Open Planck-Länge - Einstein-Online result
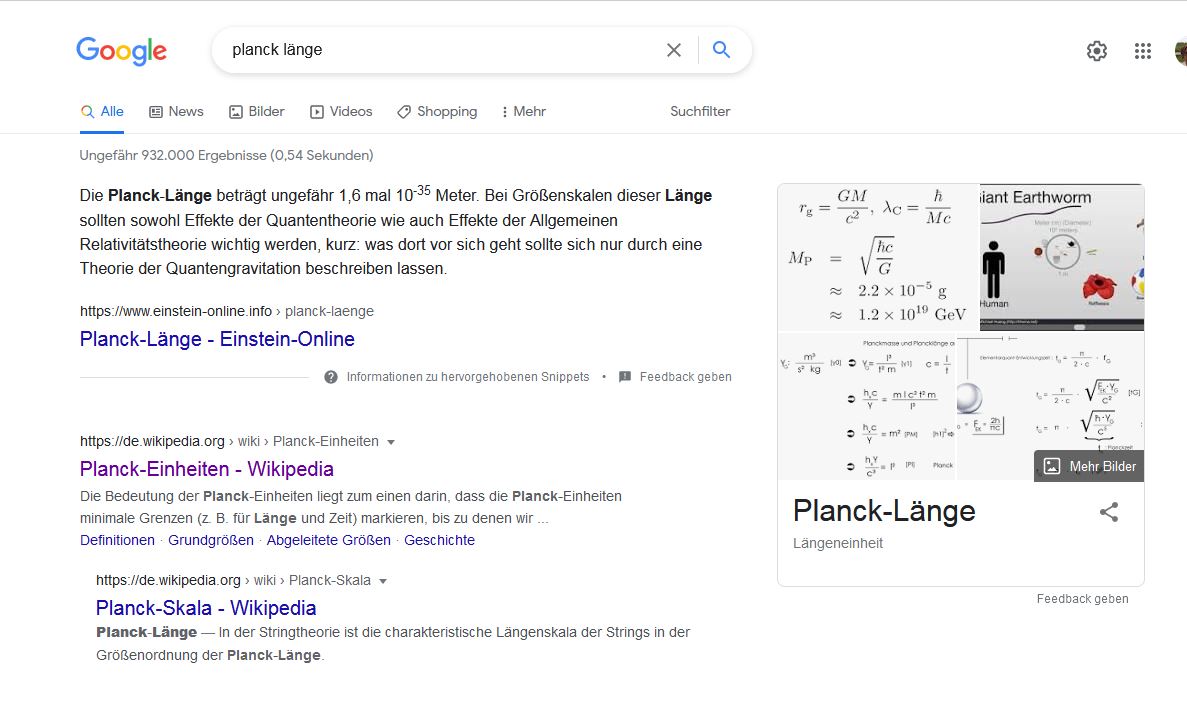The height and width of the screenshot is (710, 1187). [217, 339]
